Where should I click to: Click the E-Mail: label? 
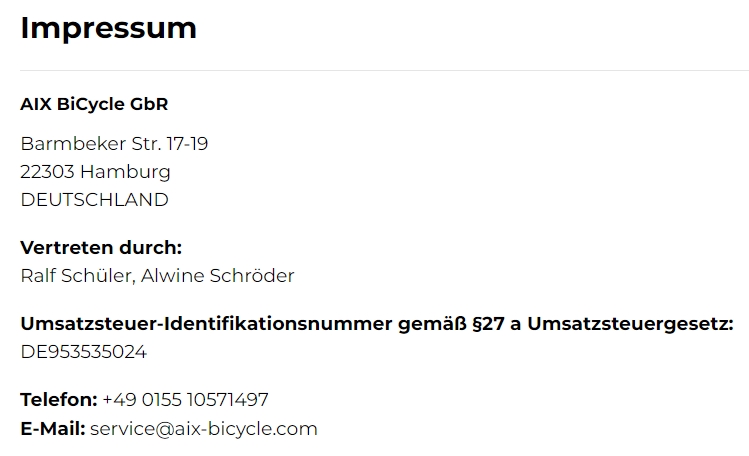click(x=53, y=428)
